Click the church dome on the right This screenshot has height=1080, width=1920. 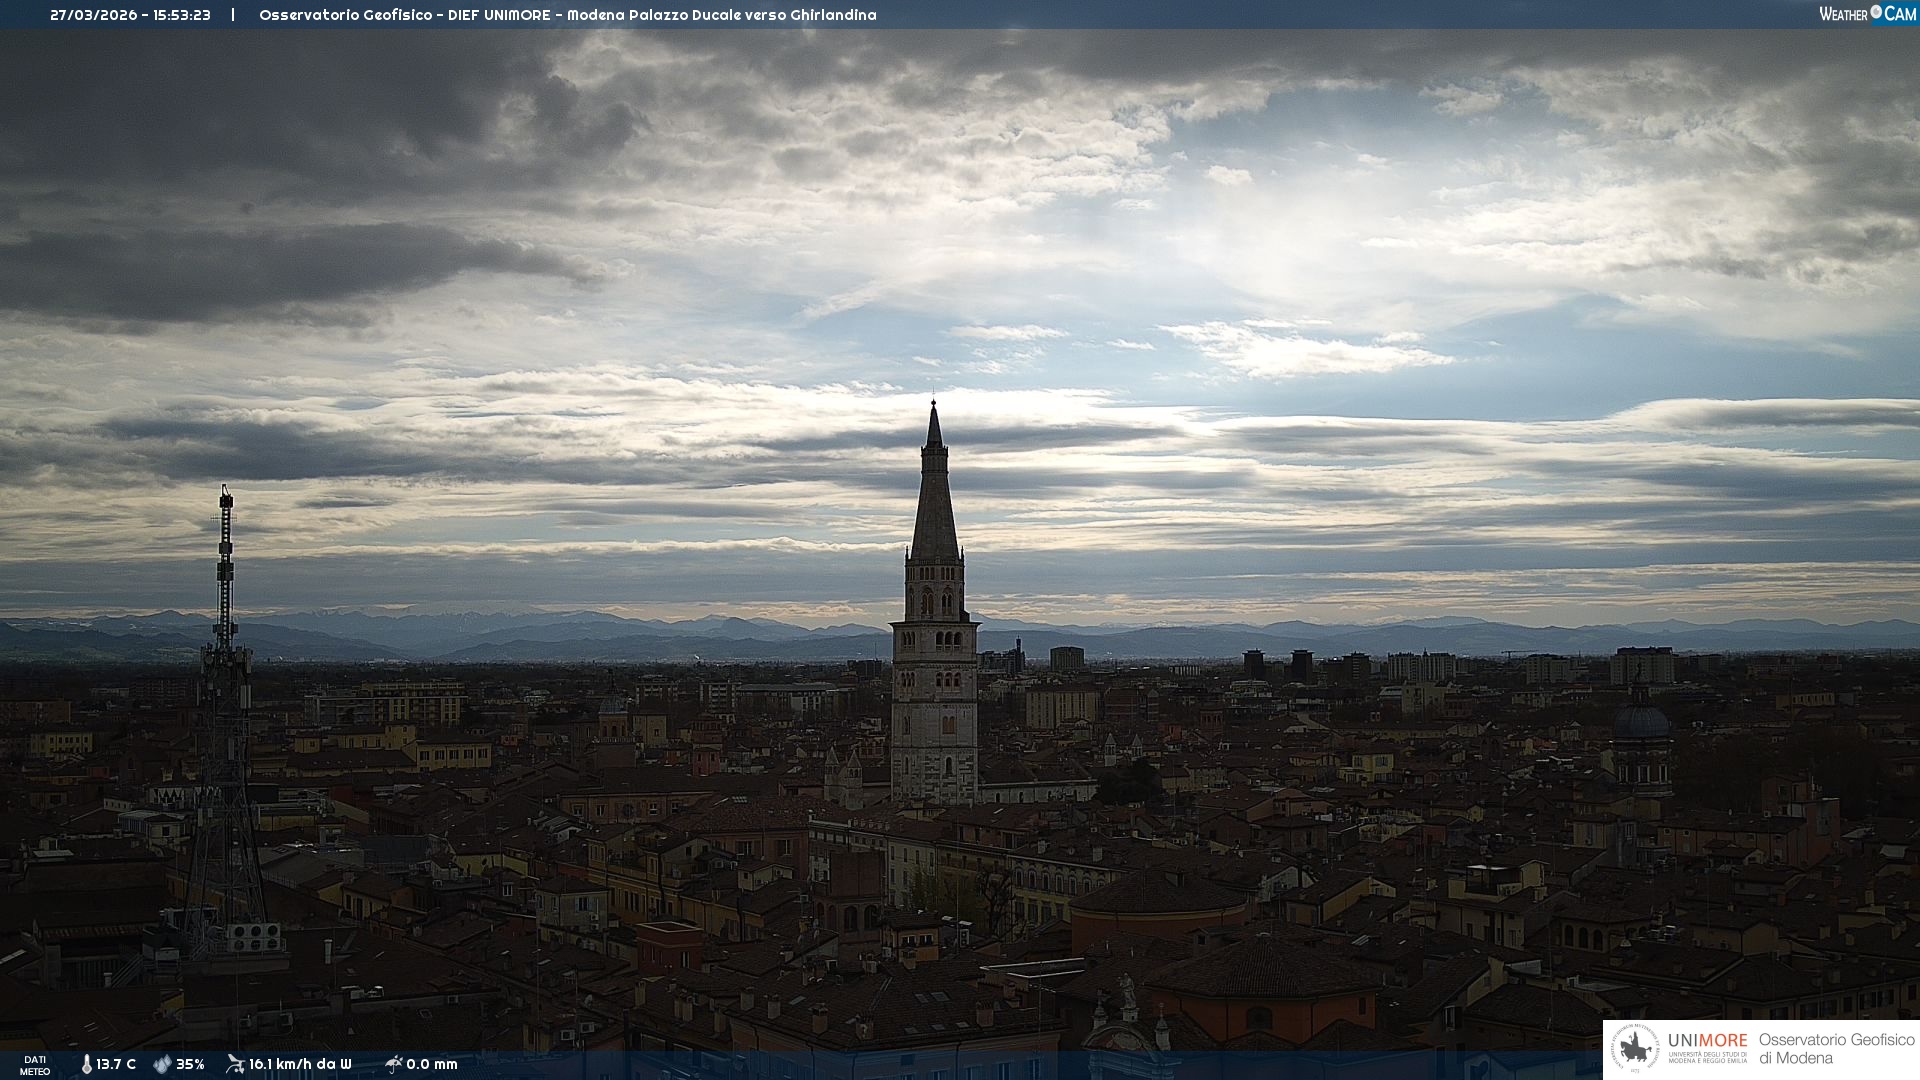[x=1641, y=722]
